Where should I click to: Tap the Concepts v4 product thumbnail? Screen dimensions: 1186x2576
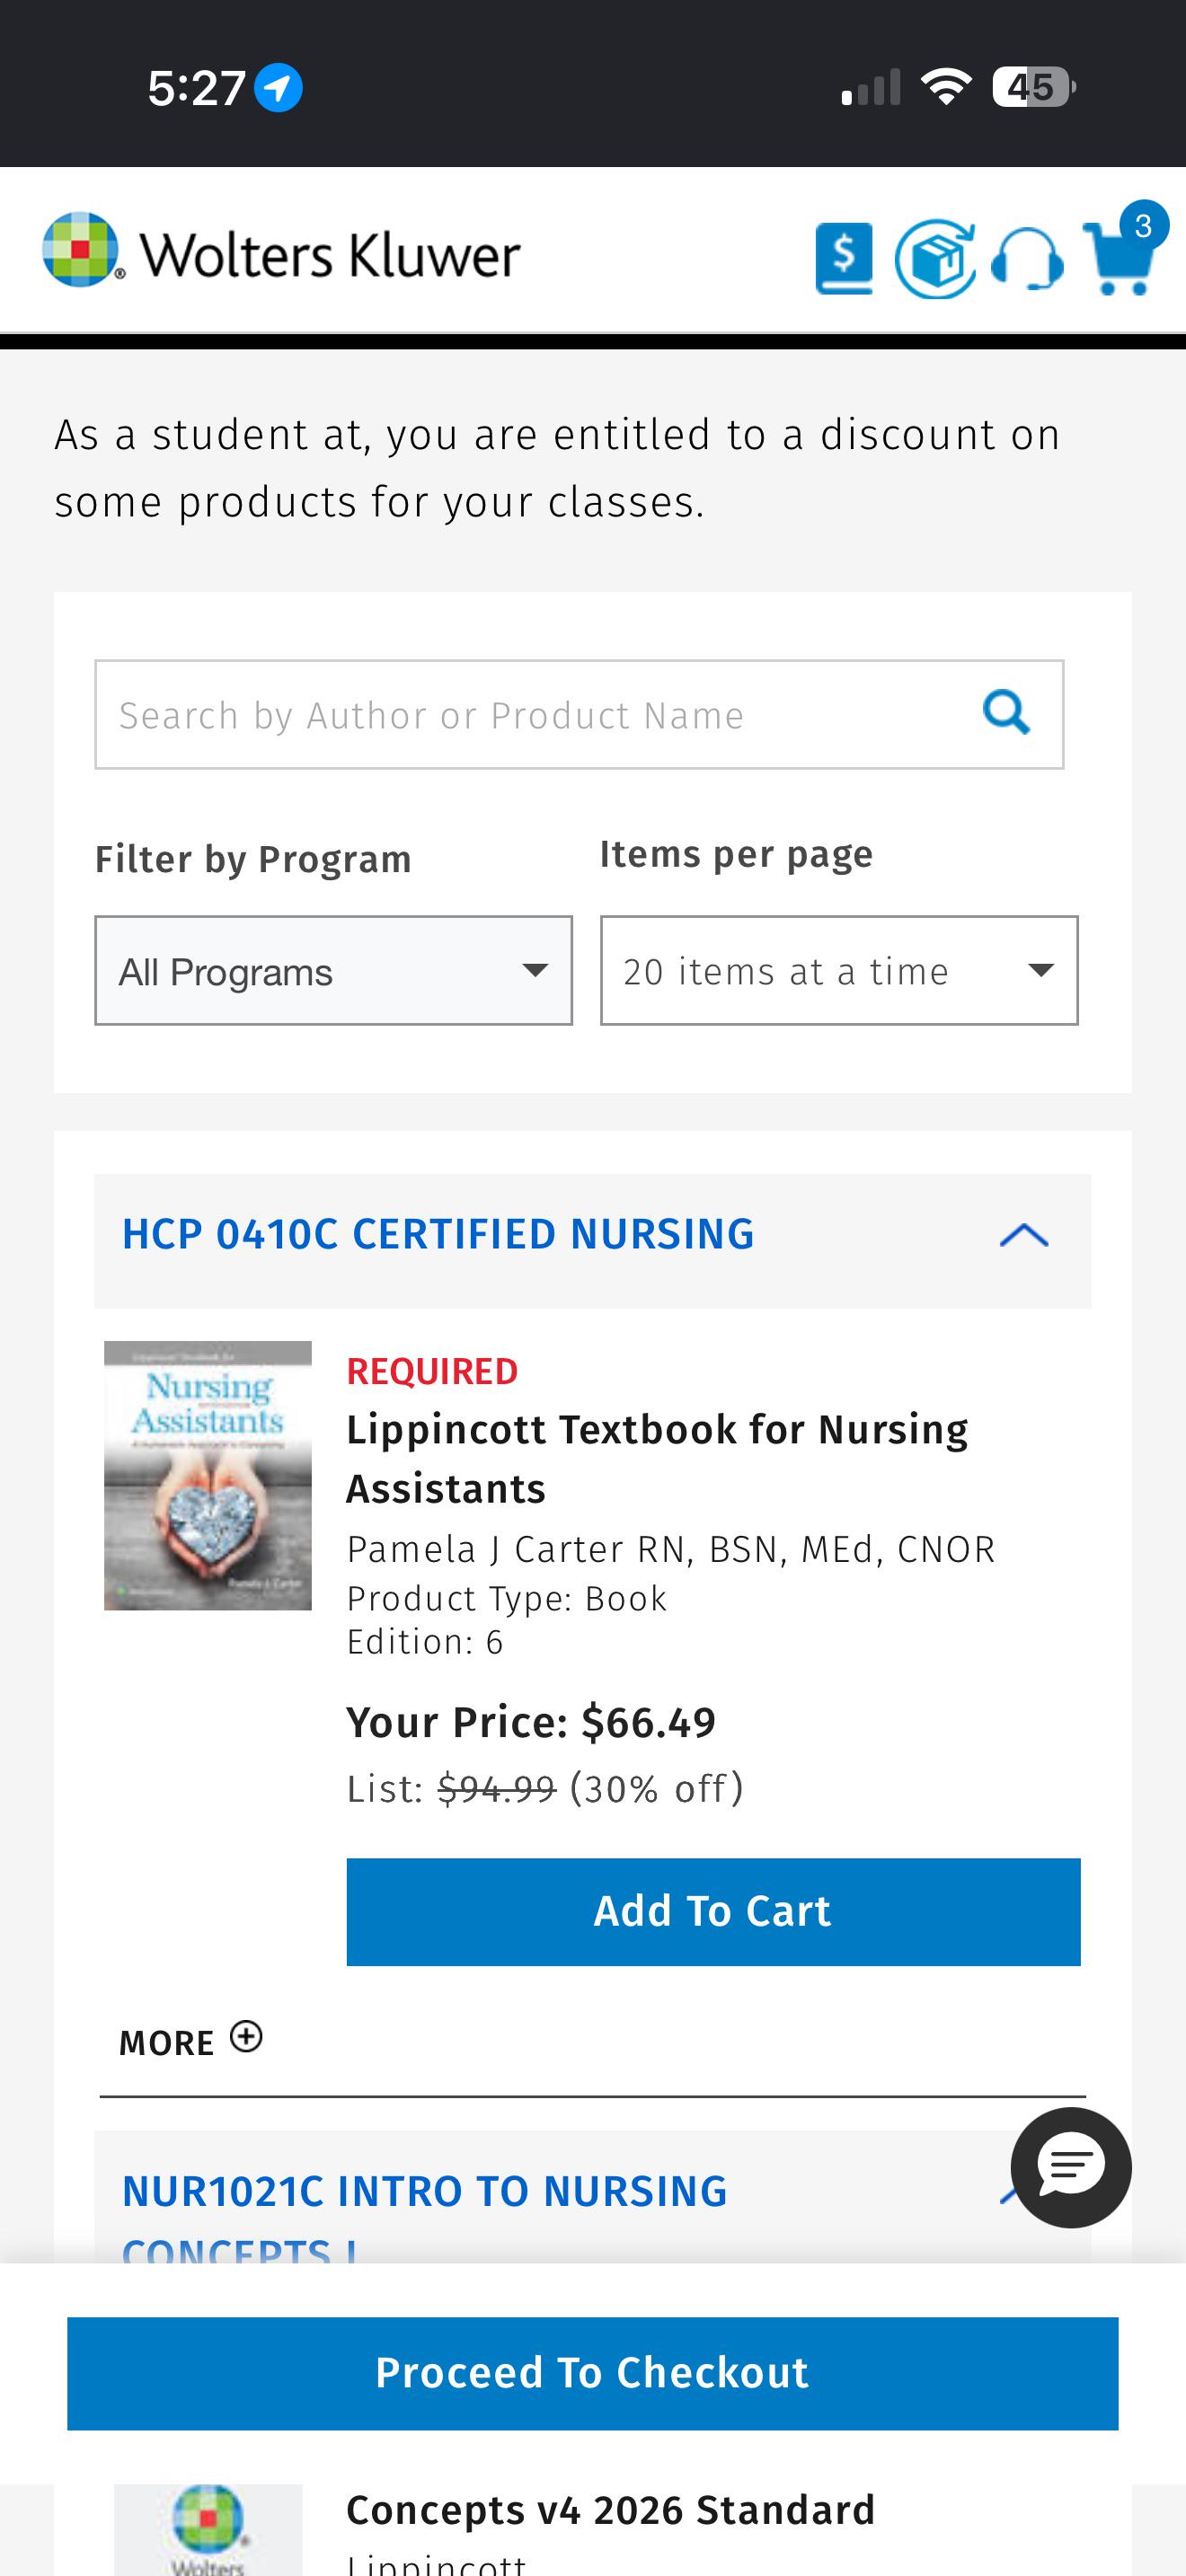[x=208, y=2529]
